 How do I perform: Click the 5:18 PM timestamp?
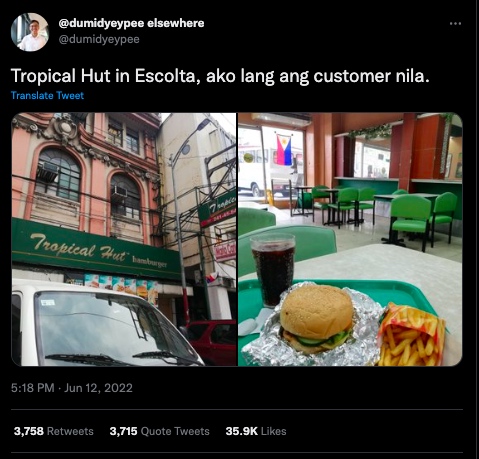point(32,388)
